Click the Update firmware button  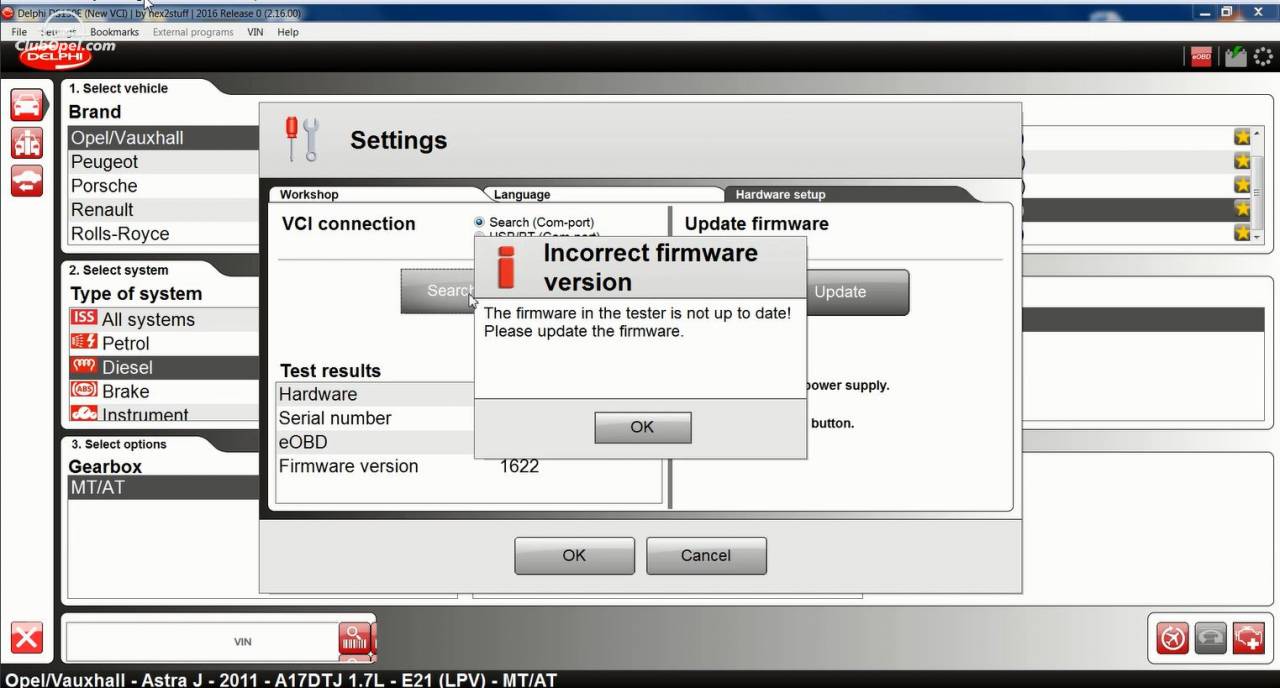(857, 292)
